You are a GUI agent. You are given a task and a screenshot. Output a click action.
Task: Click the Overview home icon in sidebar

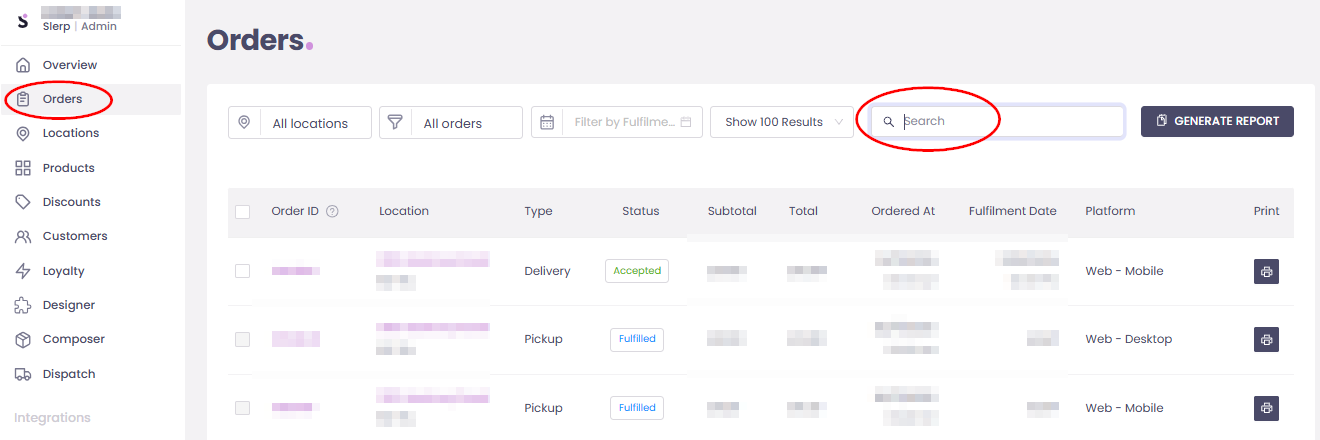pos(23,65)
